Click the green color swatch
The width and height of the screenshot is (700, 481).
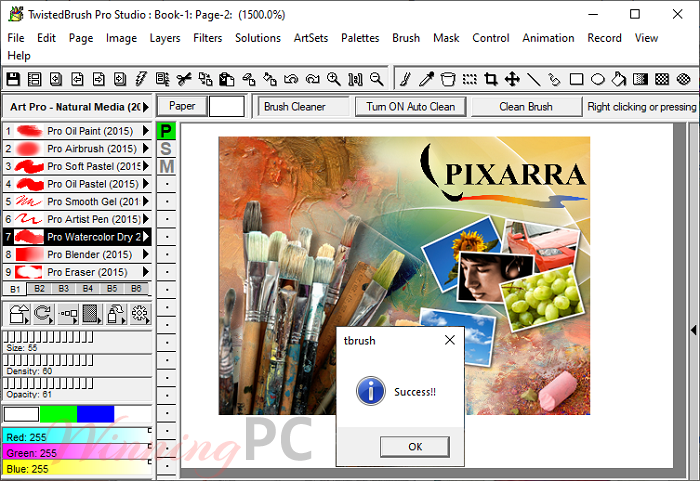coord(58,414)
